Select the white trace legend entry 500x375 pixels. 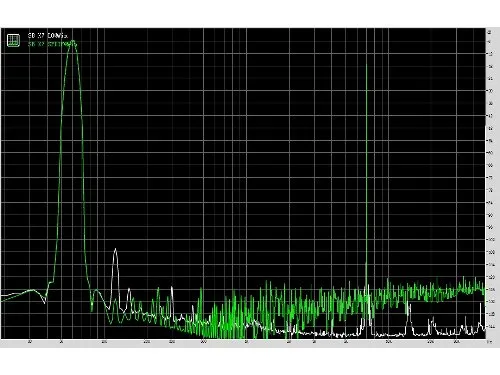click(48, 35)
